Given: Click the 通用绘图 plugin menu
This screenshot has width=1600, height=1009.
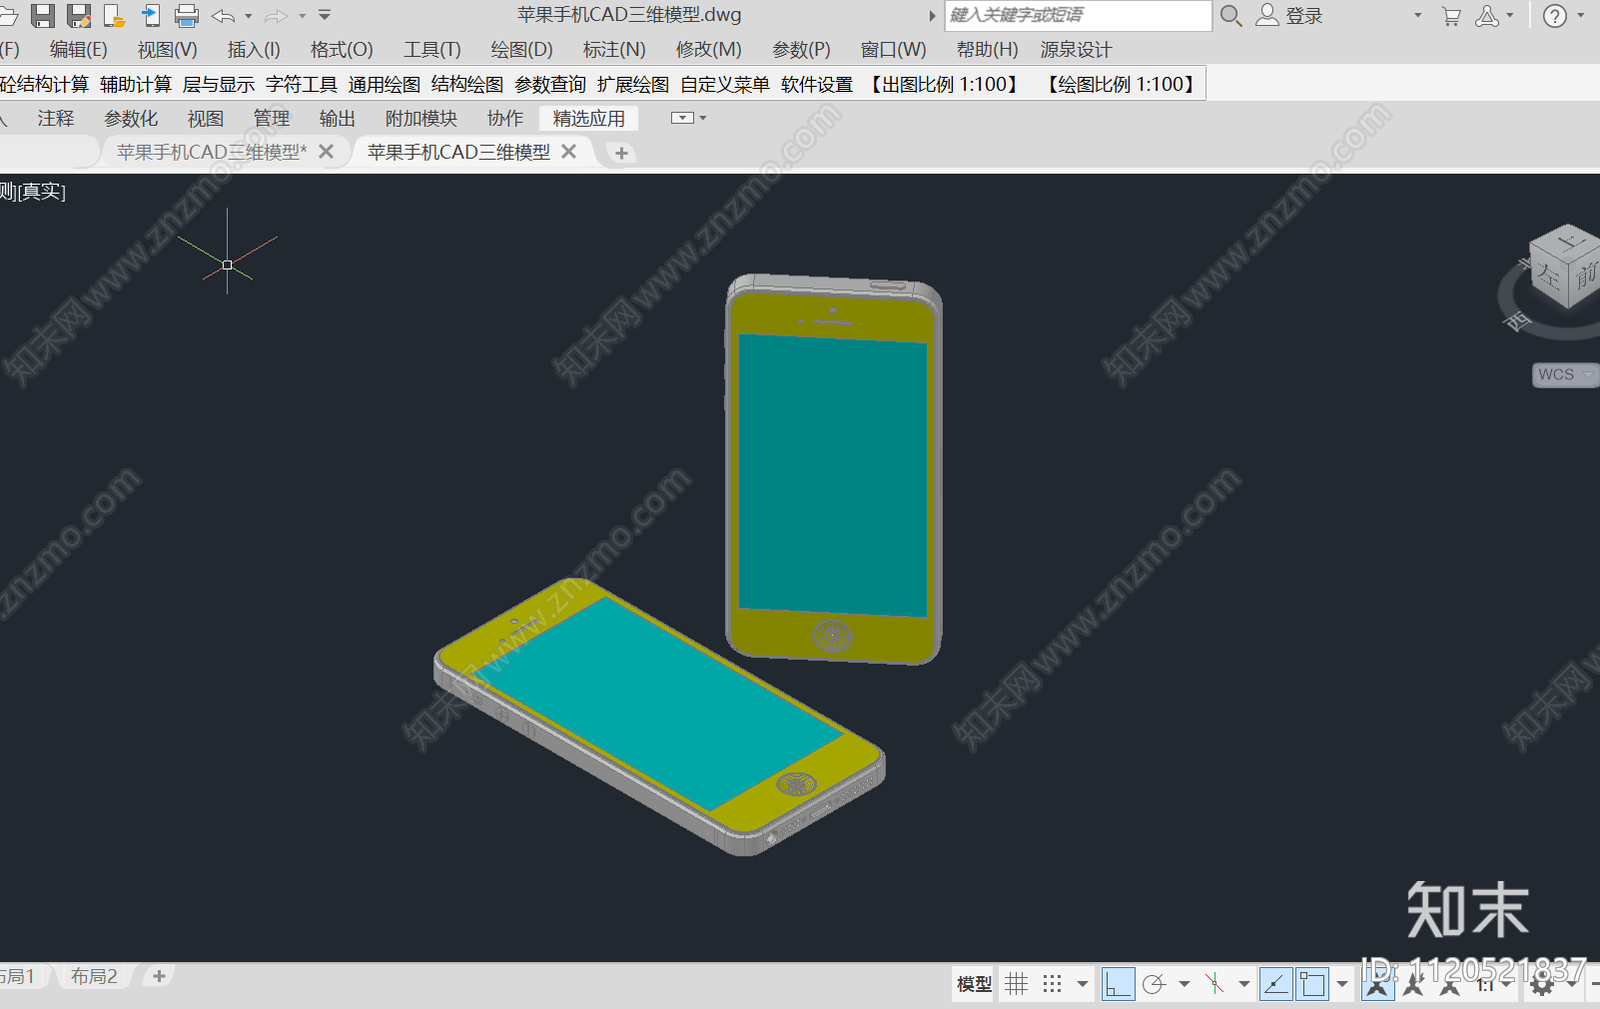Looking at the screenshot, I should coord(385,85).
